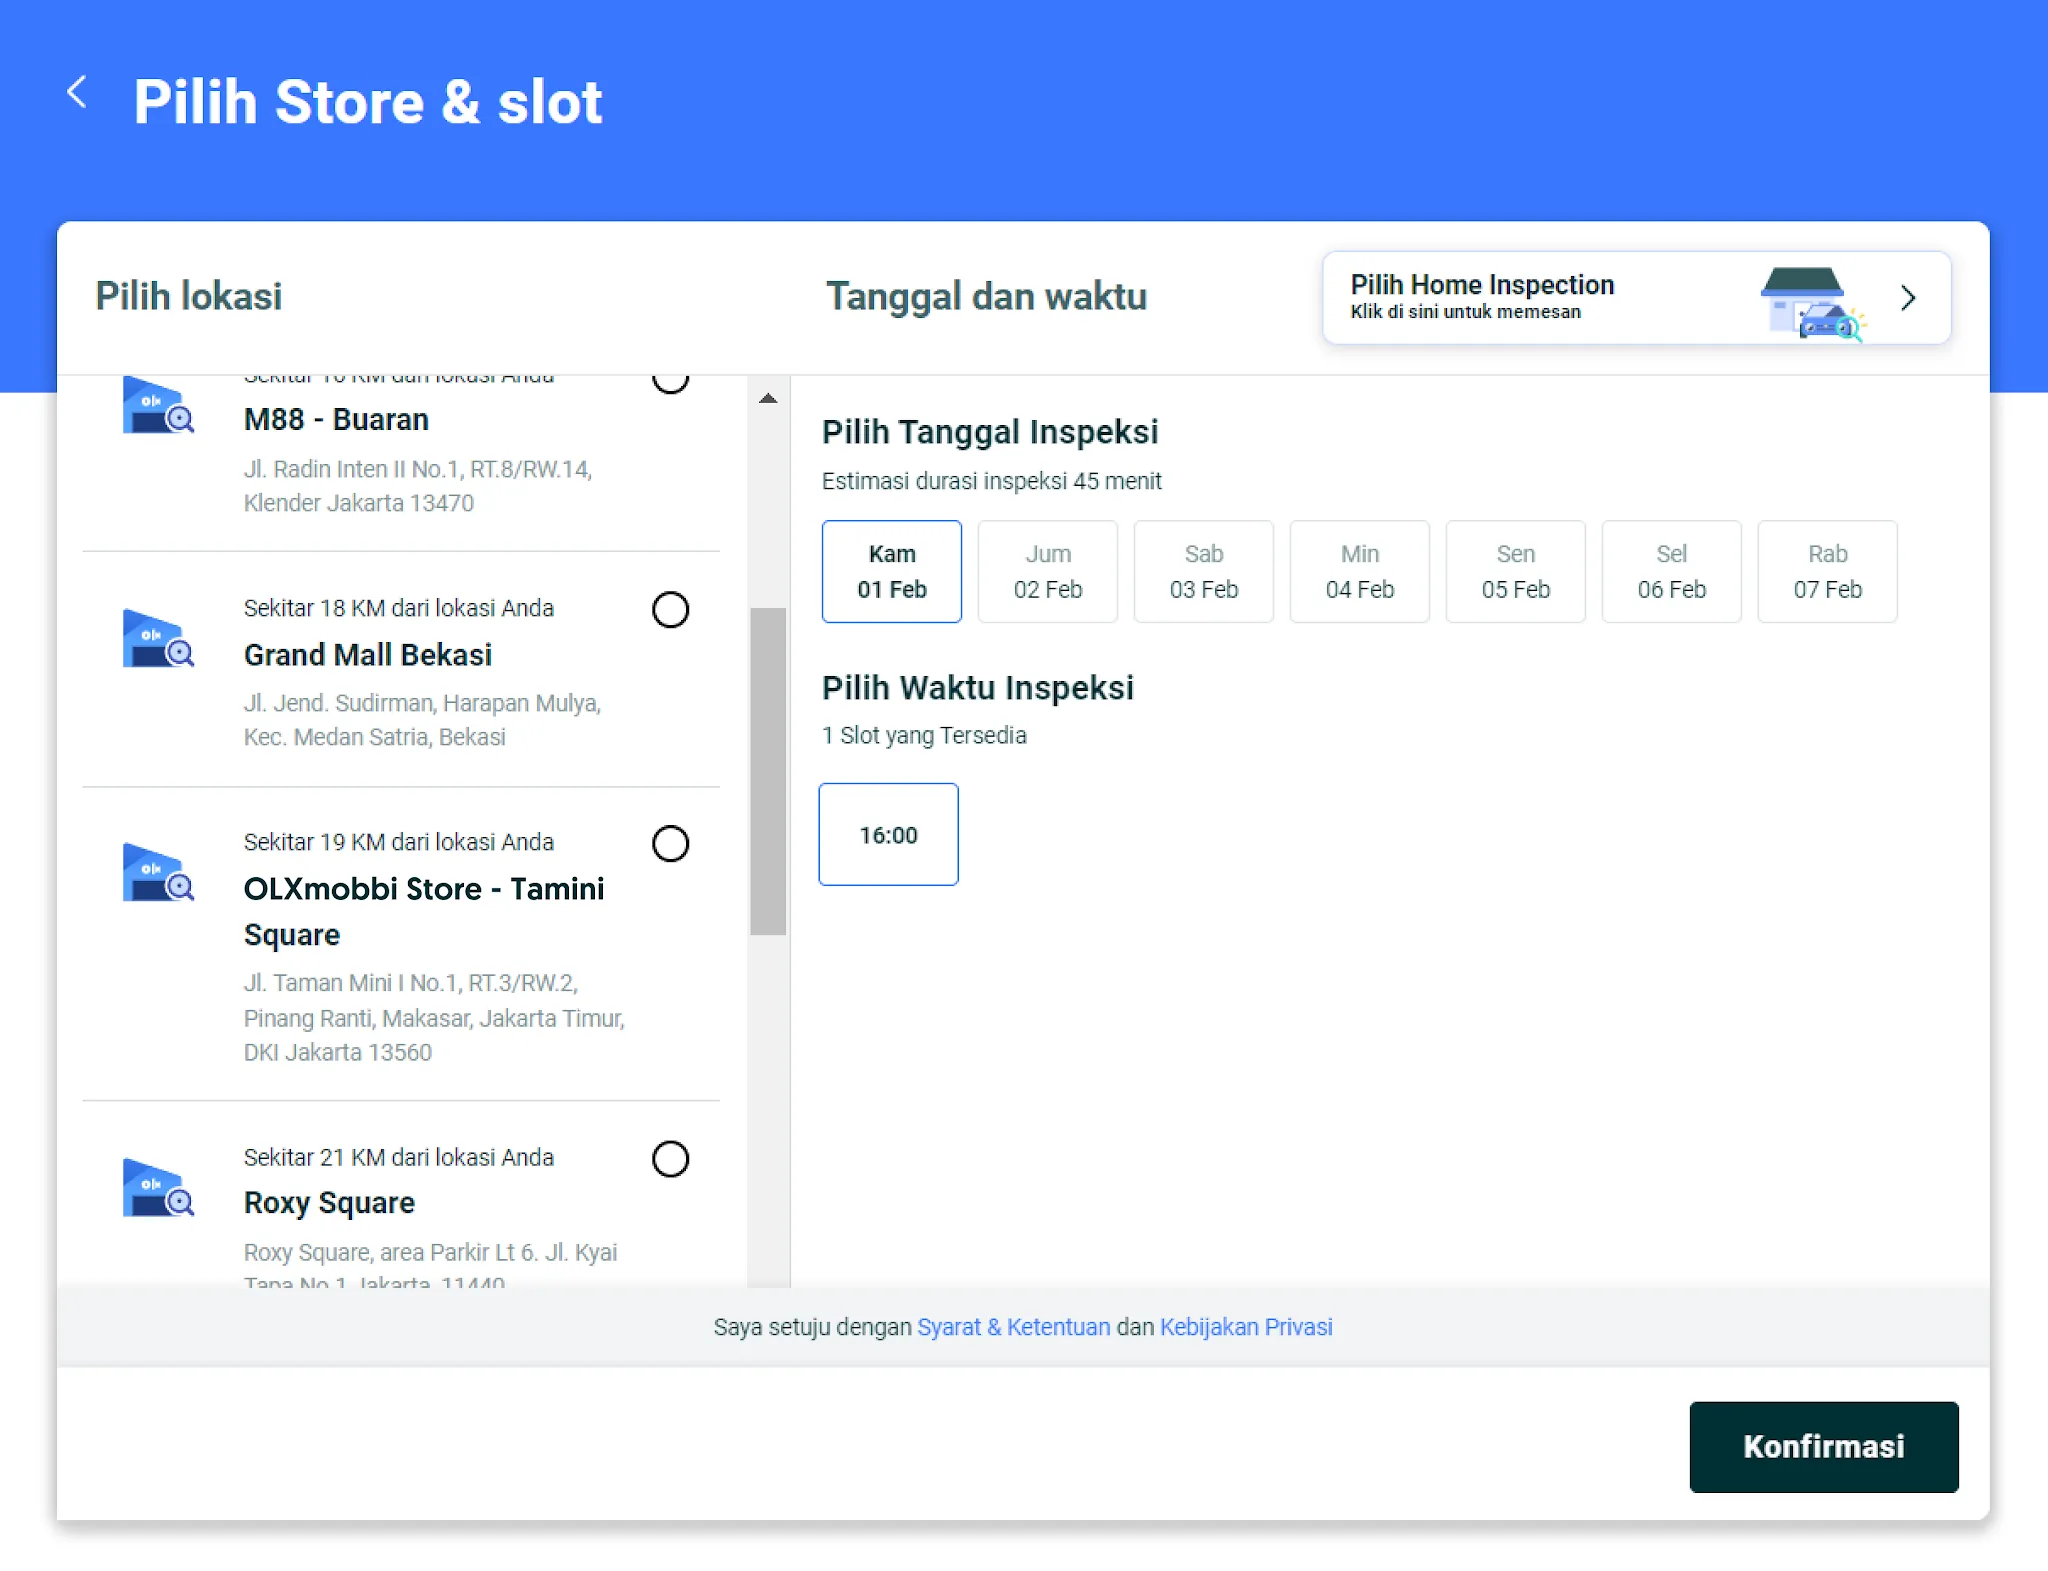
Task: Click the OLXmobbi Tamini Square store icon
Action: [158, 872]
